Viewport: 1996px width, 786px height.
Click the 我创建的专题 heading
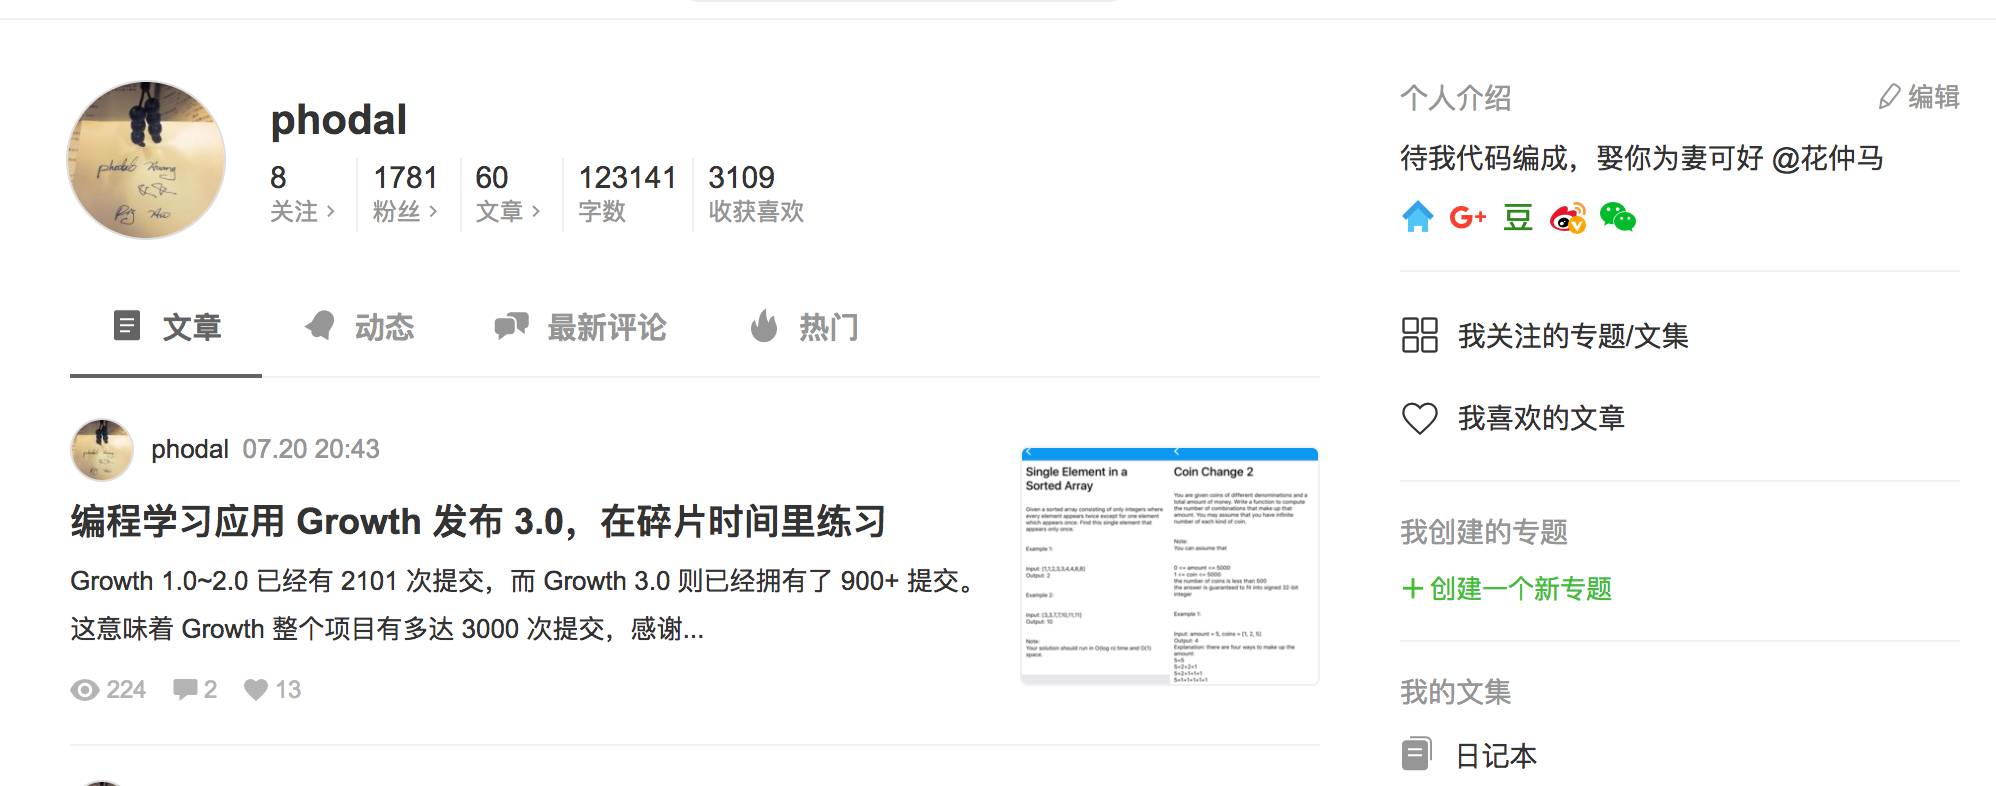(x=1484, y=532)
